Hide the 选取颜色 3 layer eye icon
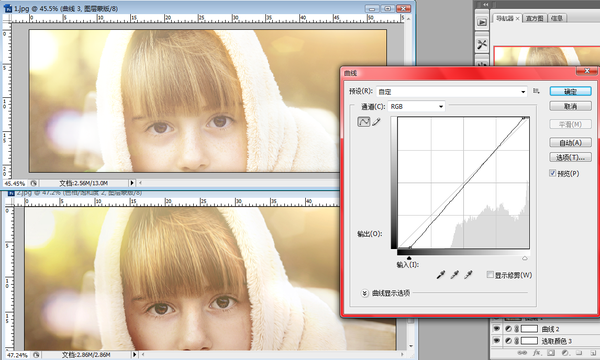The image size is (600, 360). click(497, 340)
